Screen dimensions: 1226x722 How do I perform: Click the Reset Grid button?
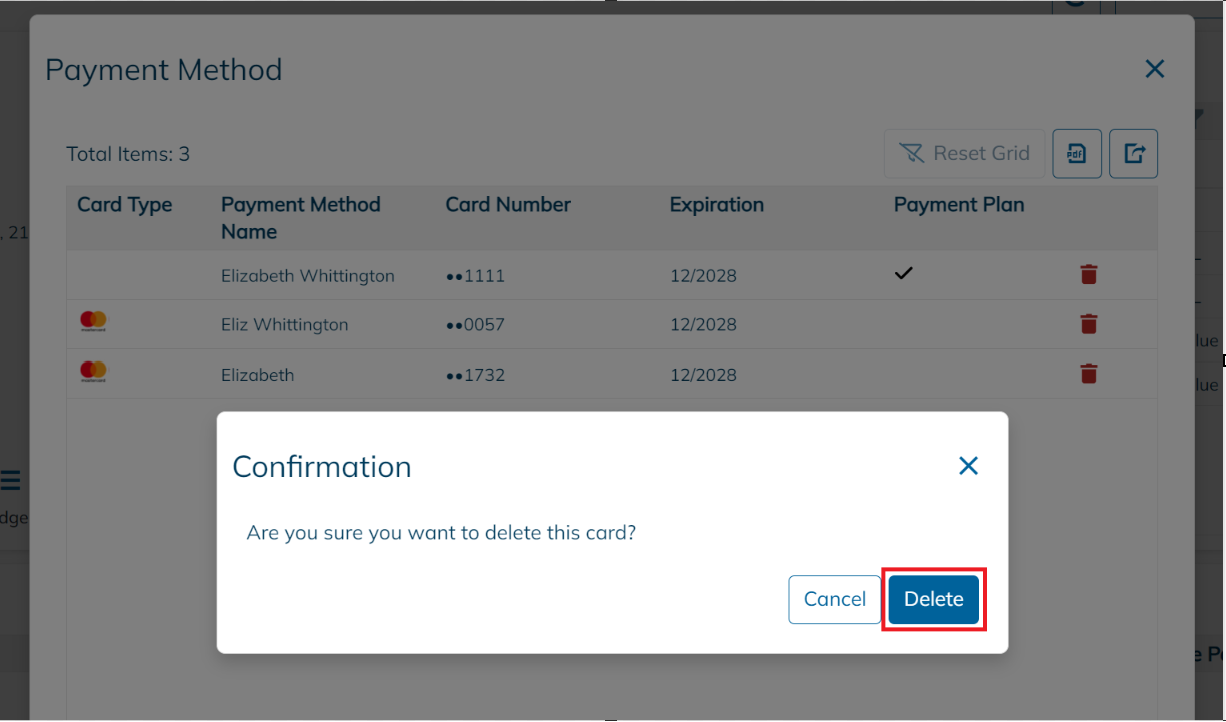pos(964,153)
